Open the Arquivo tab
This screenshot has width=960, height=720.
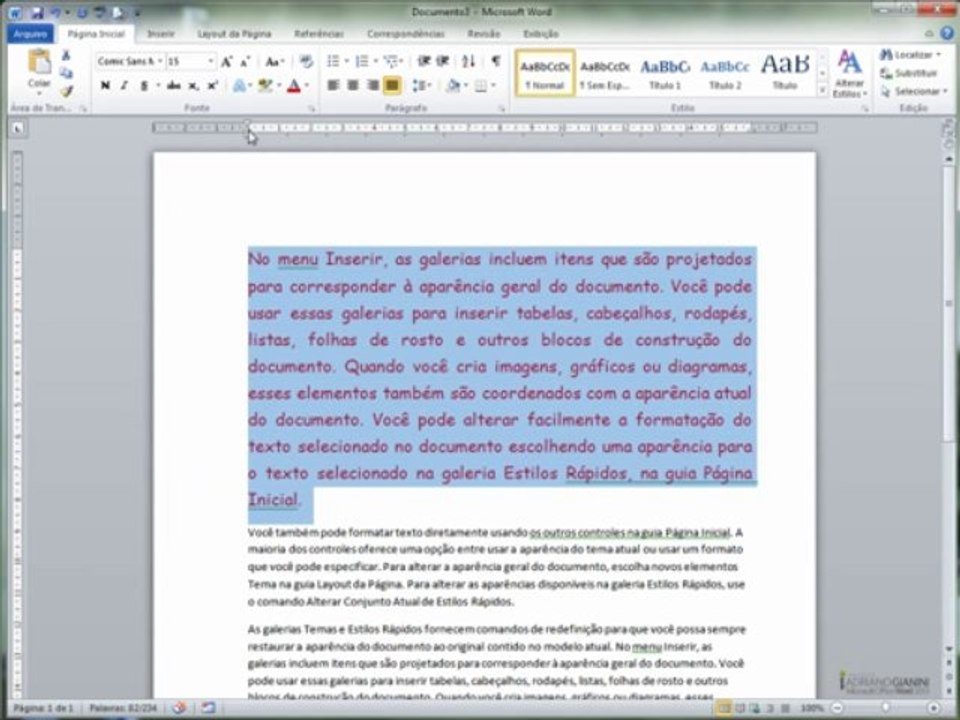pos(29,34)
